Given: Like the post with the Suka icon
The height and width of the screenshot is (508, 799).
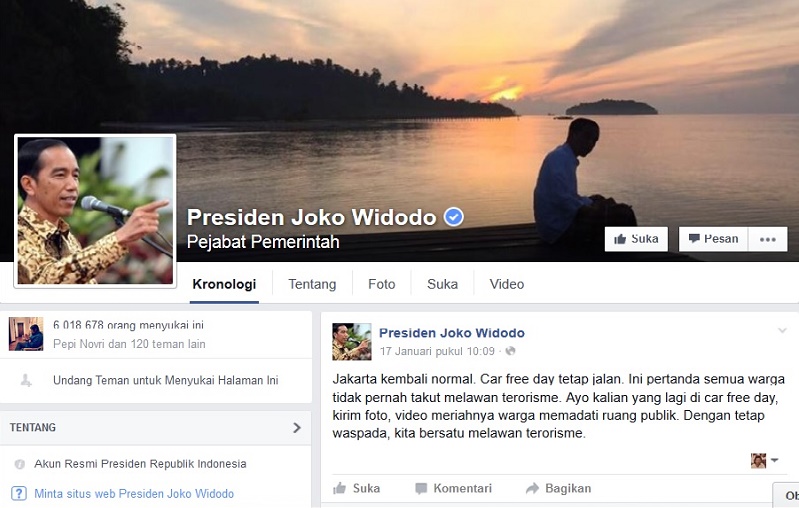Looking at the screenshot, I should coord(339,489).
